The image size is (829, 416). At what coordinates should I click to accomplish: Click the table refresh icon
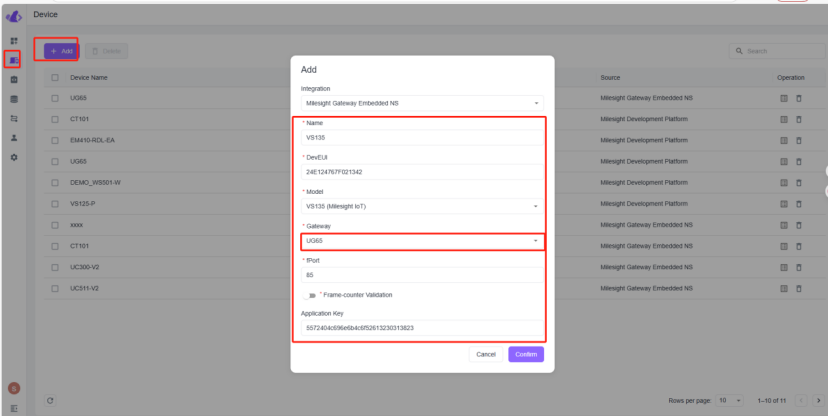click(50, 401)
